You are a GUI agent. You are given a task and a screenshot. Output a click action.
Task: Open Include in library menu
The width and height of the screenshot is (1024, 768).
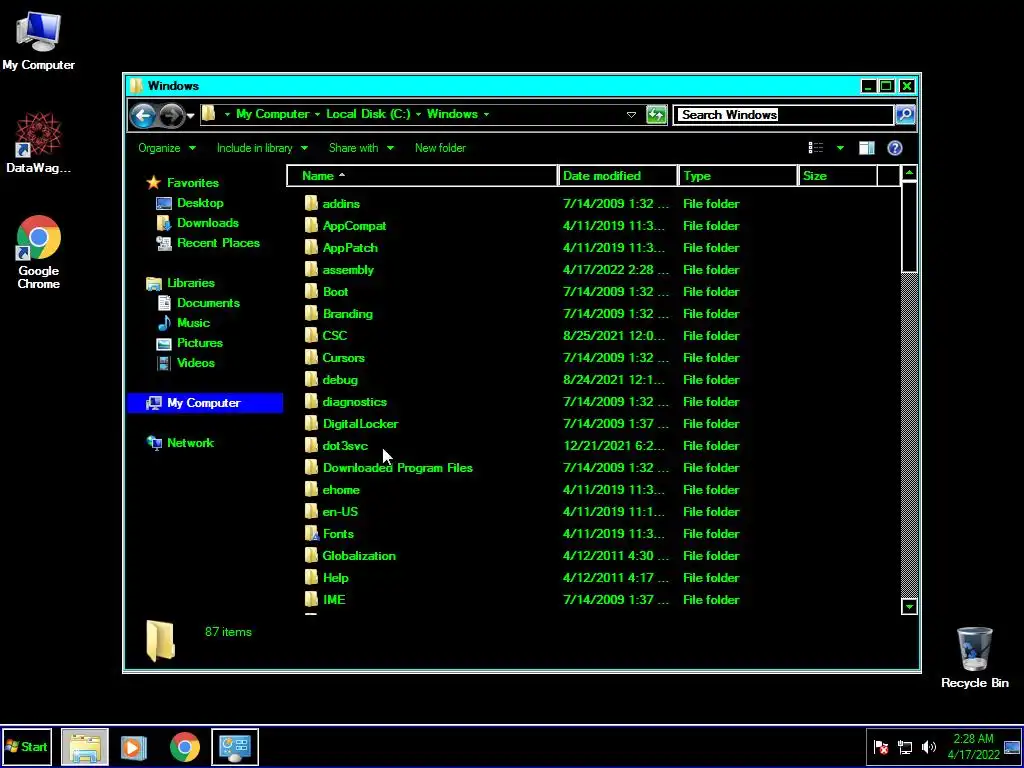(x=262, y=148)
